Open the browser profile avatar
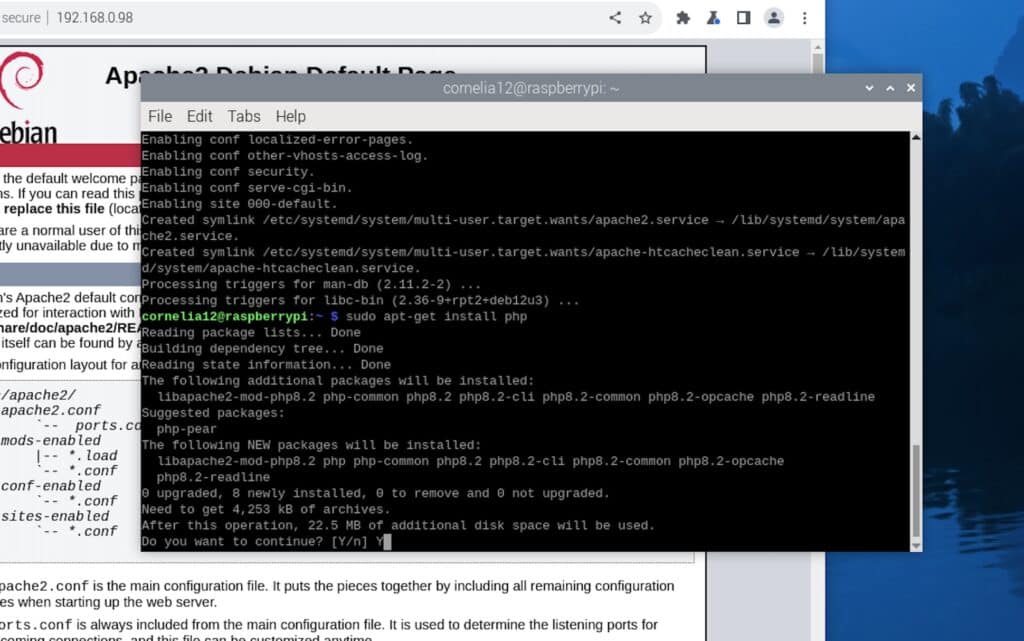This screenshot has width=1024, height=641. point(773,18)
